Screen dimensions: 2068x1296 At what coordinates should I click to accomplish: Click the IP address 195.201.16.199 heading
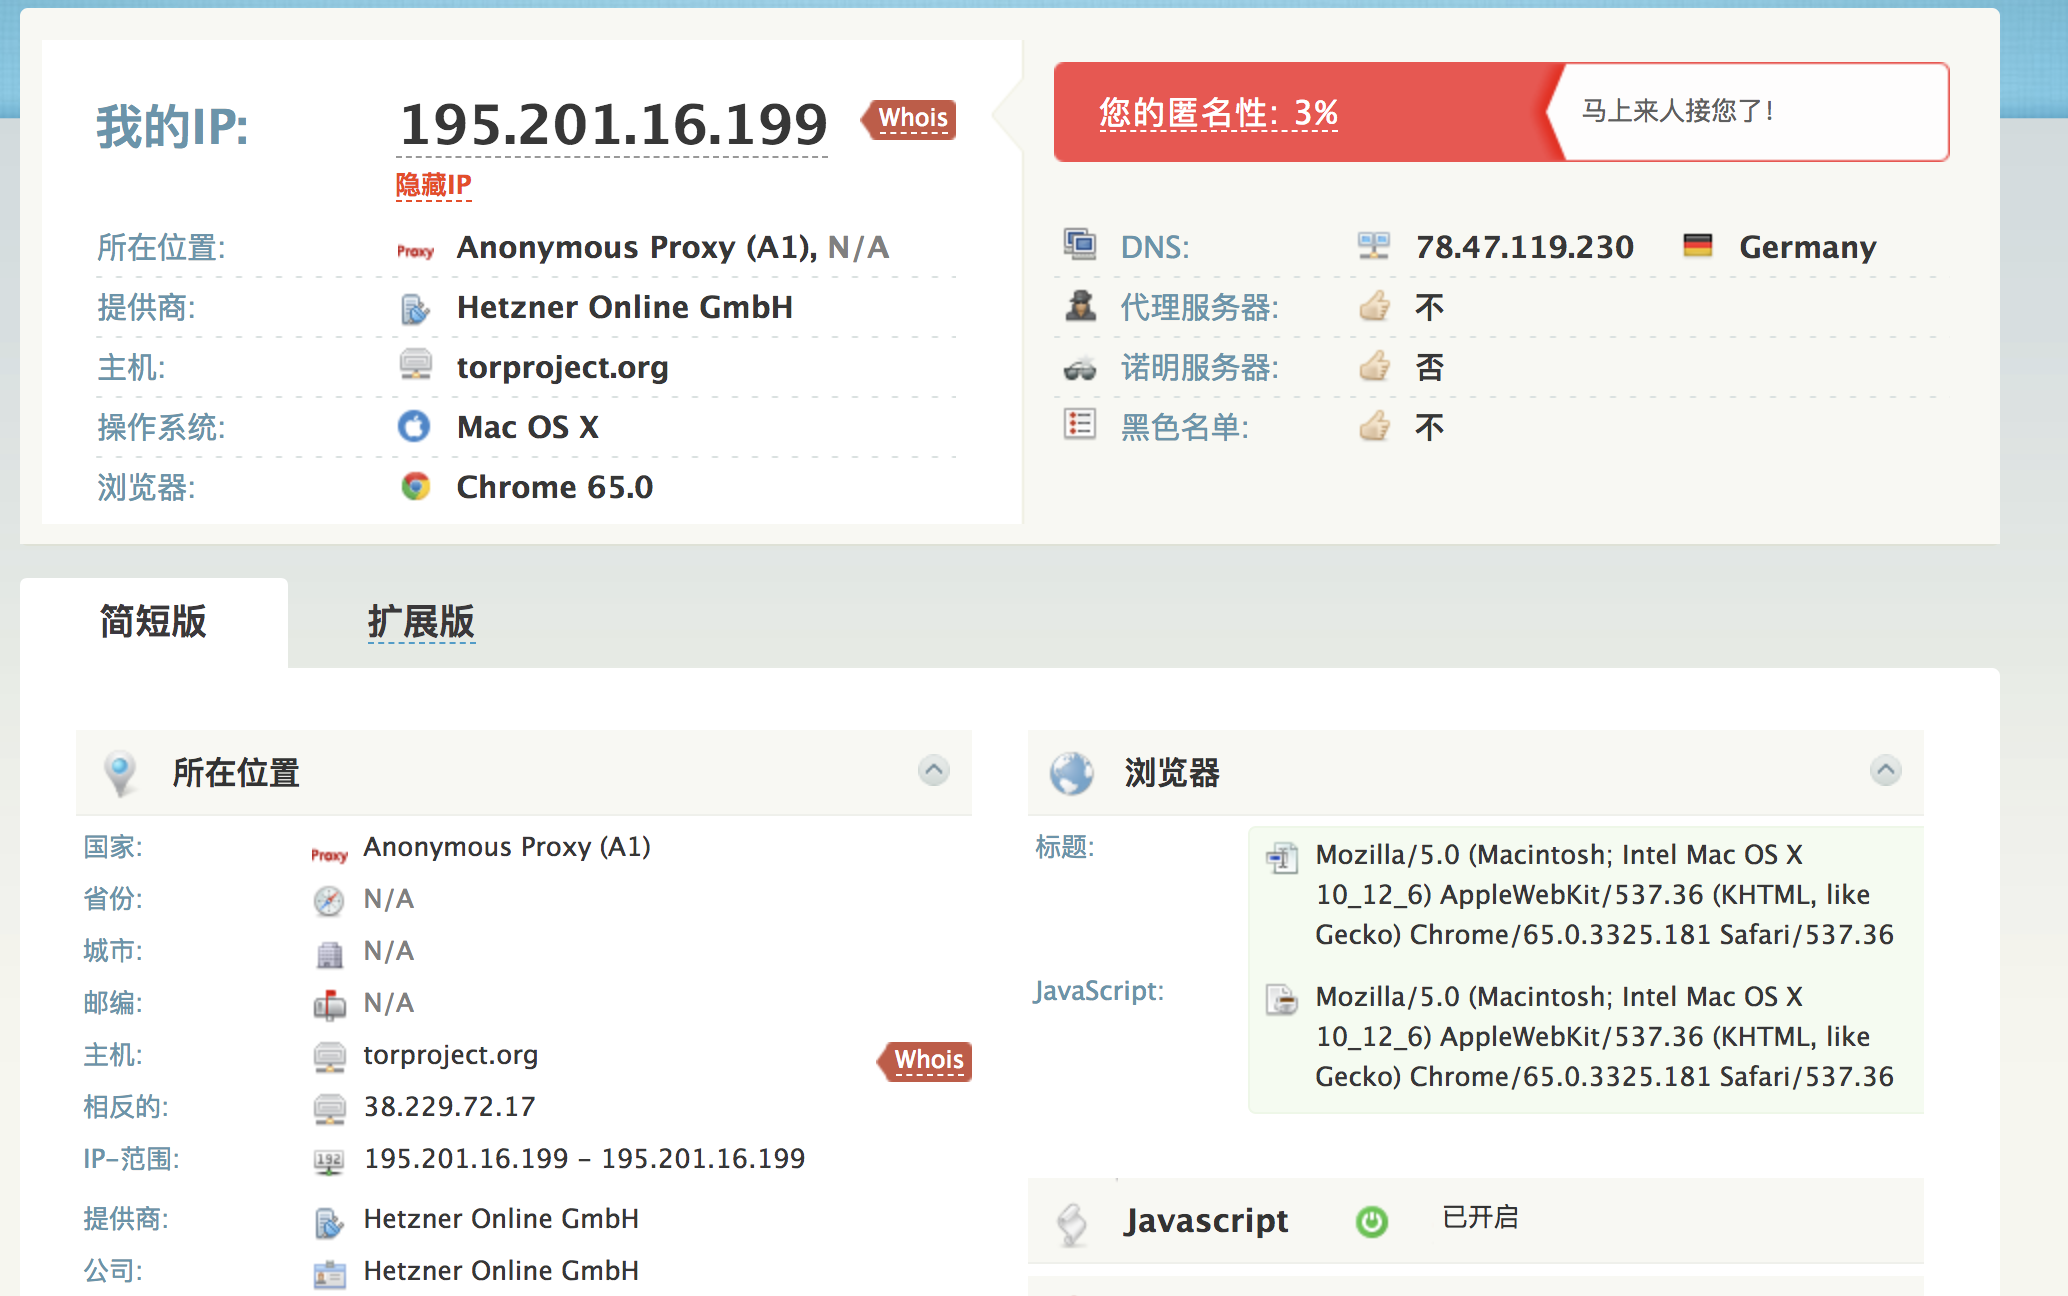(x=613, y=124)
